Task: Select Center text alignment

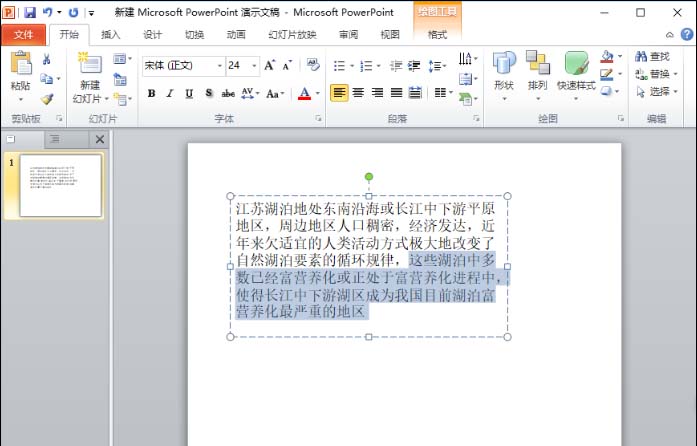Action: [358, 93]
